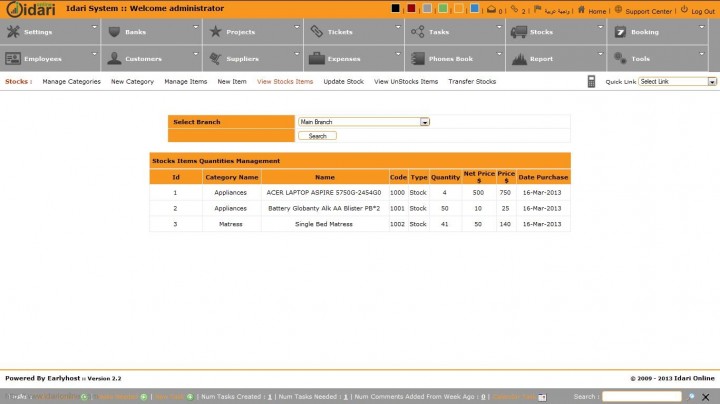Screen dimensions: 720x404
Task: Open Manage Items submenu item
Action: coord(186,81)
